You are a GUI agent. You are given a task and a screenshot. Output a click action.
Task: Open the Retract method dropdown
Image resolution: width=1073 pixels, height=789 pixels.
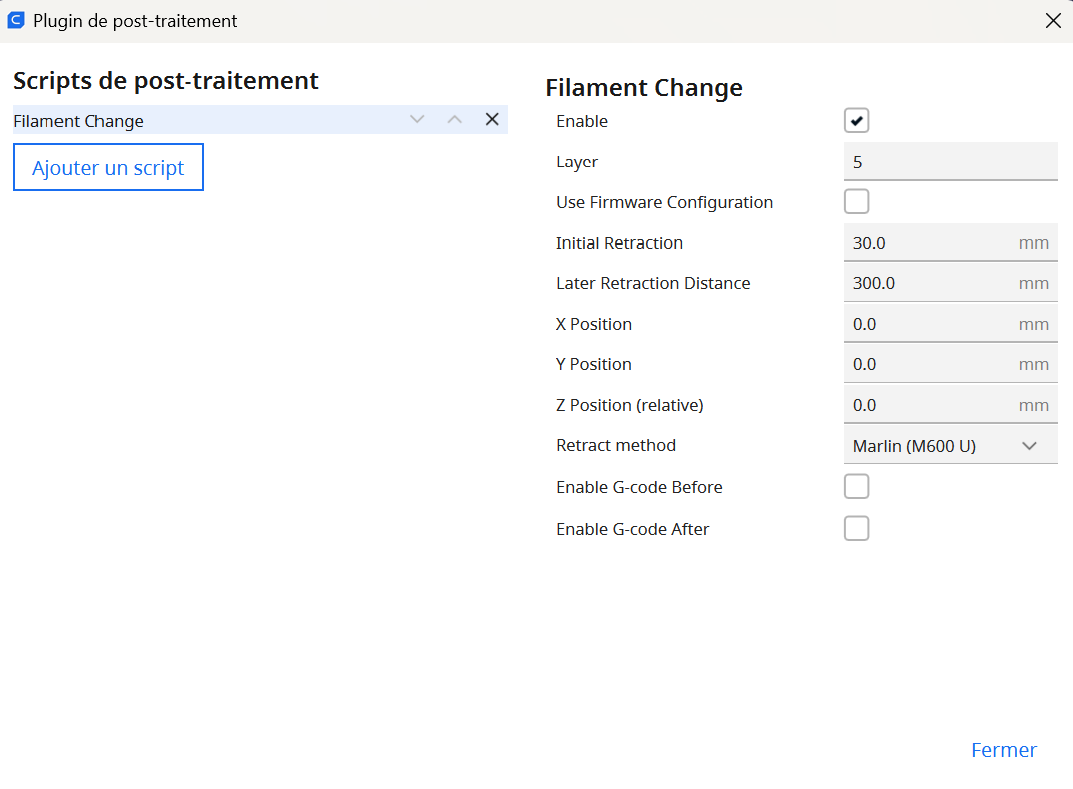tap(951, 446)
